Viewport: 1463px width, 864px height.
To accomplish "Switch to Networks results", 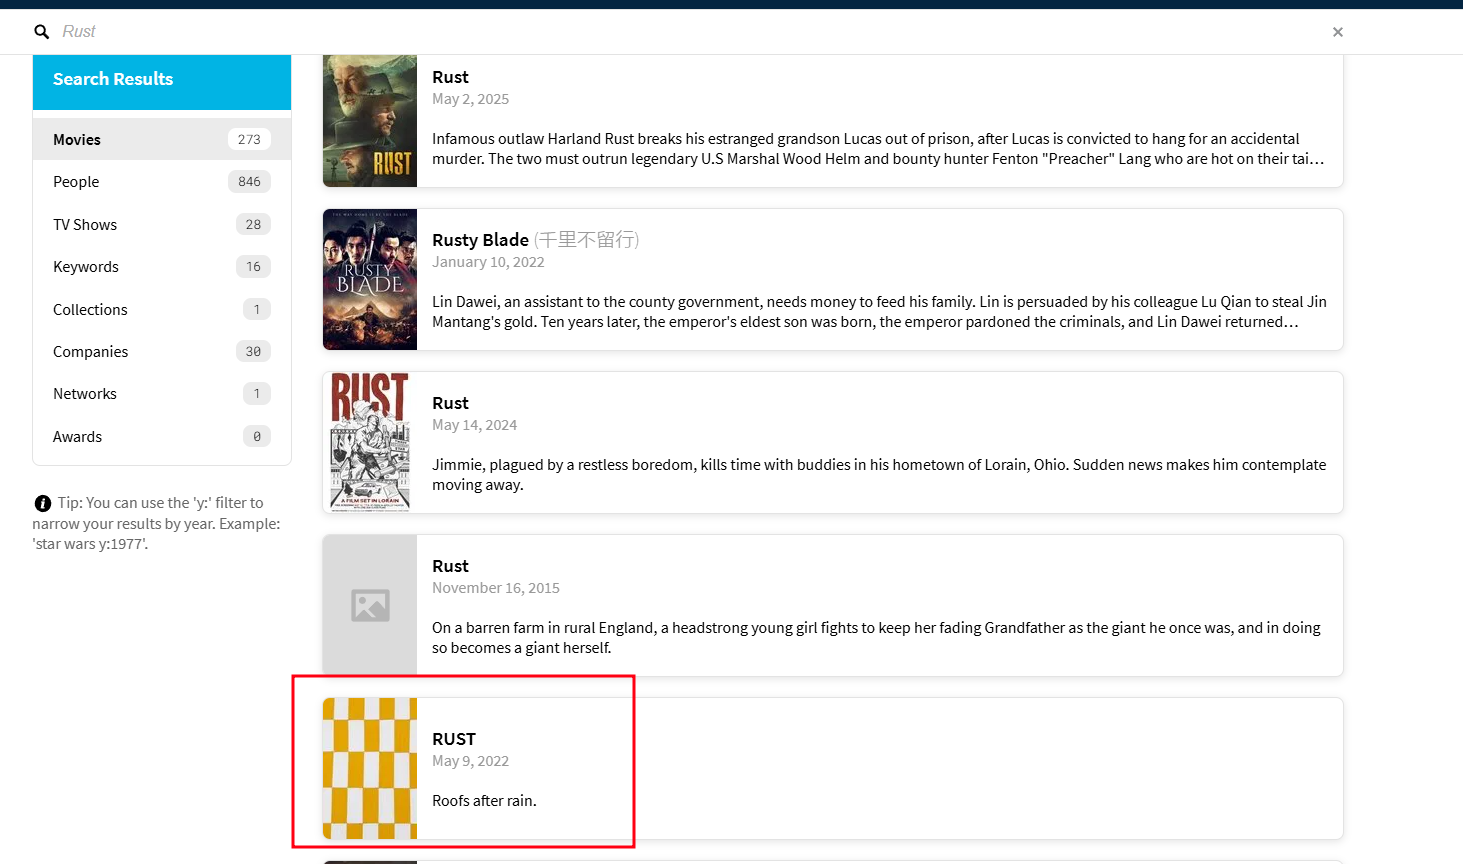I will (162, 394).
